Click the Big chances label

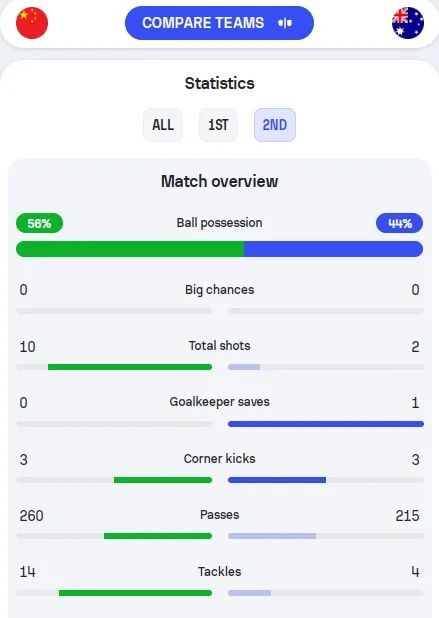220,290
